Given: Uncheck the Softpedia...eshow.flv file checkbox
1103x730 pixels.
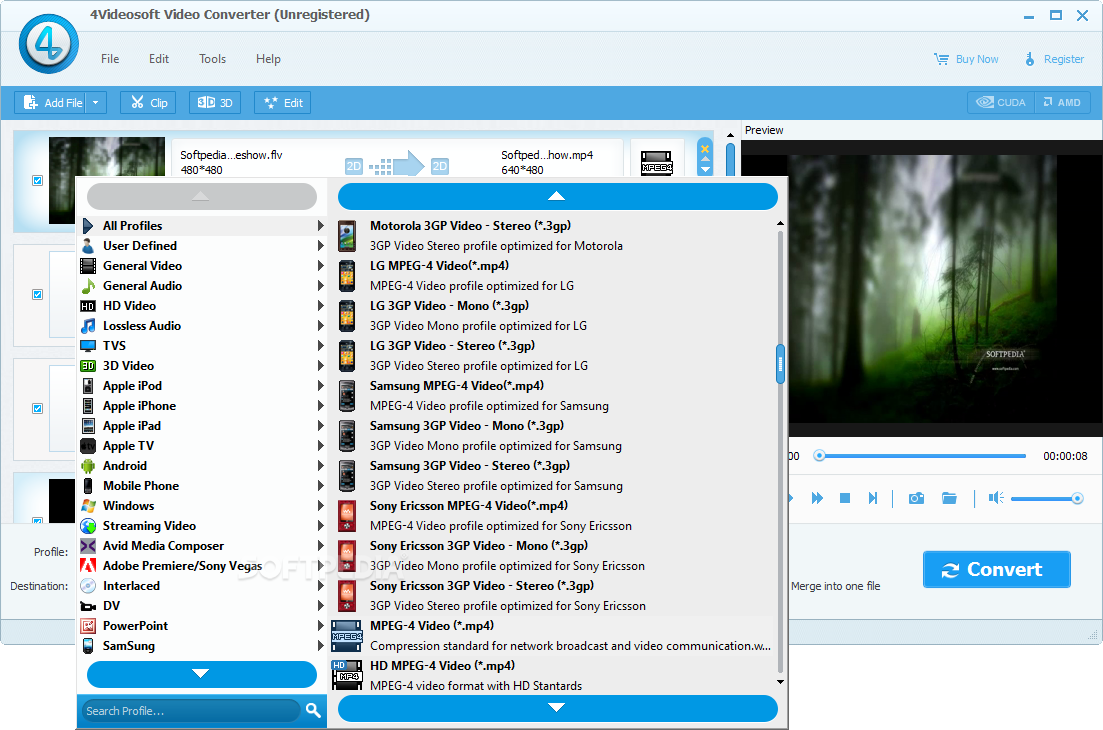Looking at the screenshot, I should [37, 181].
